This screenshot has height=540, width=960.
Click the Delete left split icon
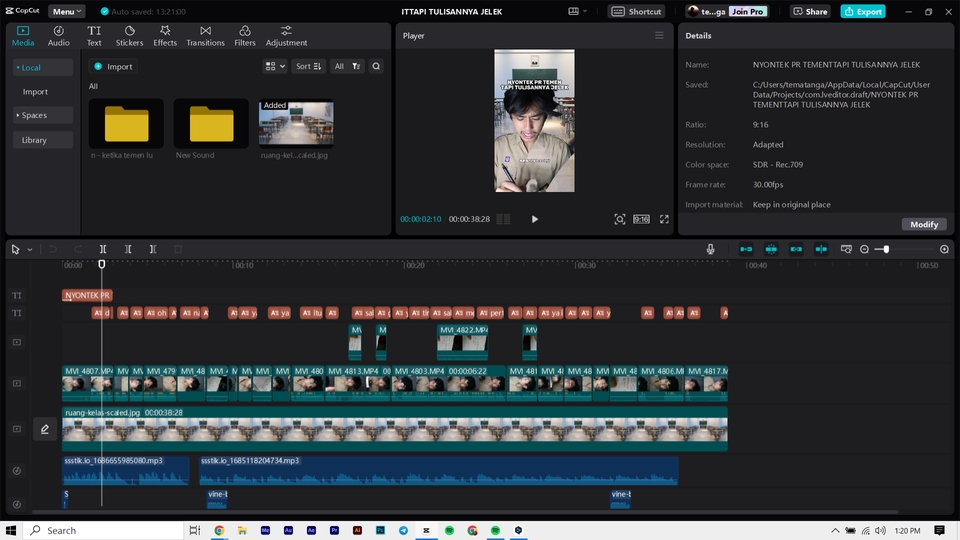pos(128,249)
